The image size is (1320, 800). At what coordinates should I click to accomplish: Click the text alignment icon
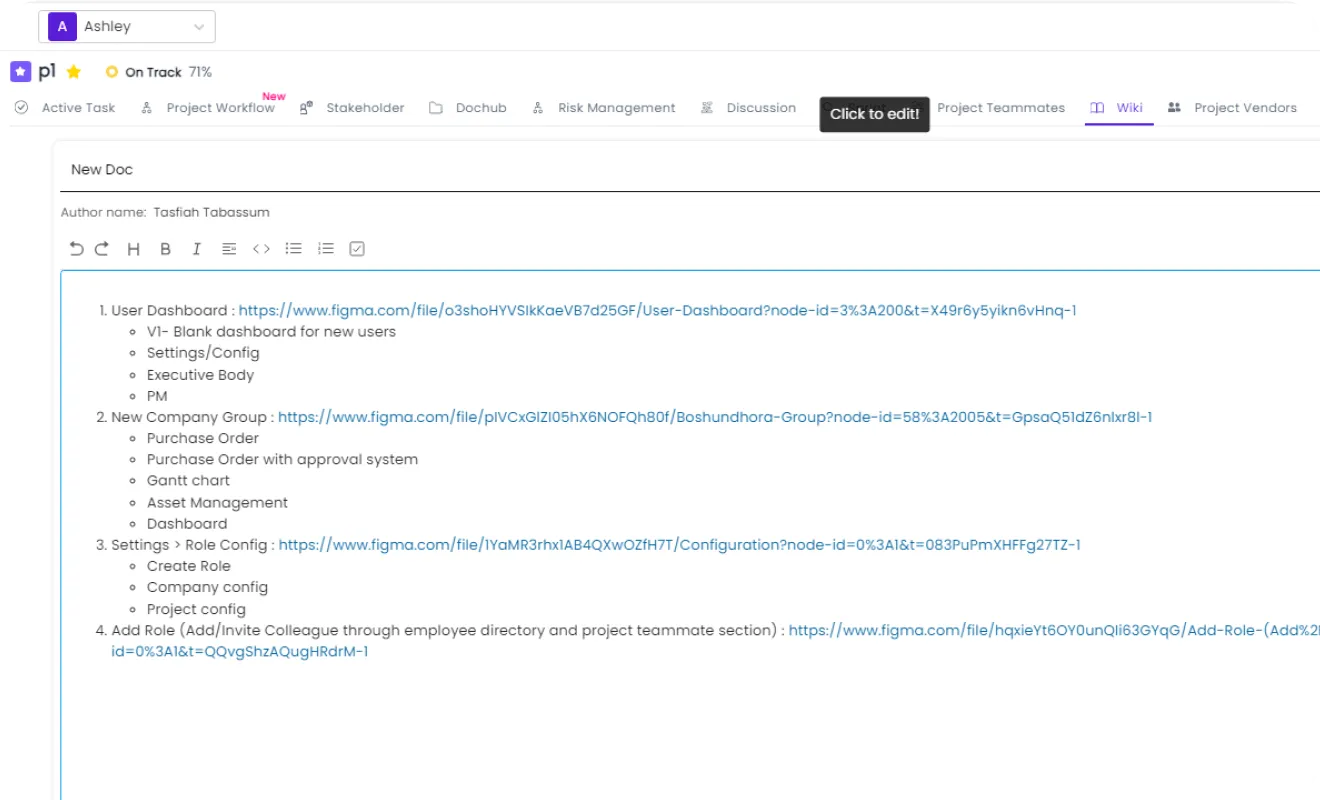pos(229,249)
